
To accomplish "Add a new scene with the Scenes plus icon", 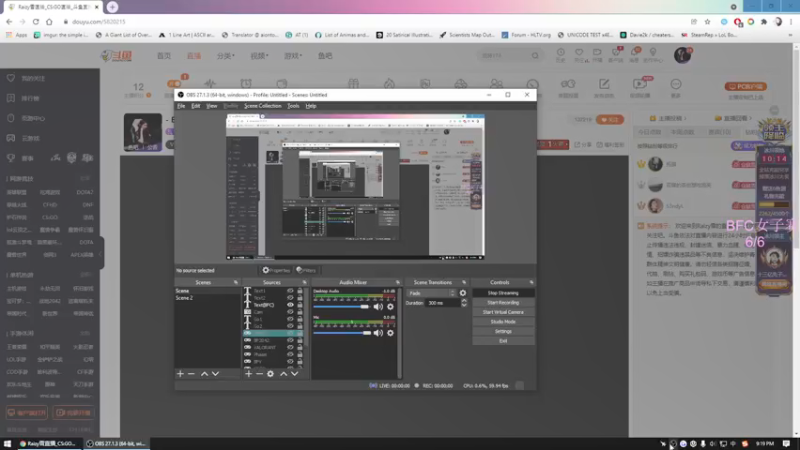I will tap(180, 374).
